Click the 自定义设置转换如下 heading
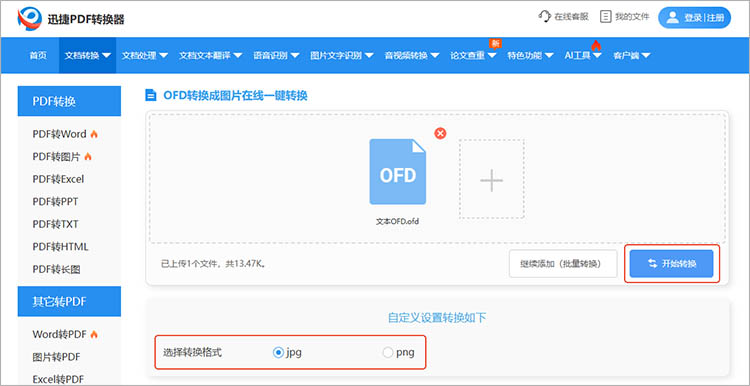Viewport: 750px width, 386px height. click(x=437, y=318)
